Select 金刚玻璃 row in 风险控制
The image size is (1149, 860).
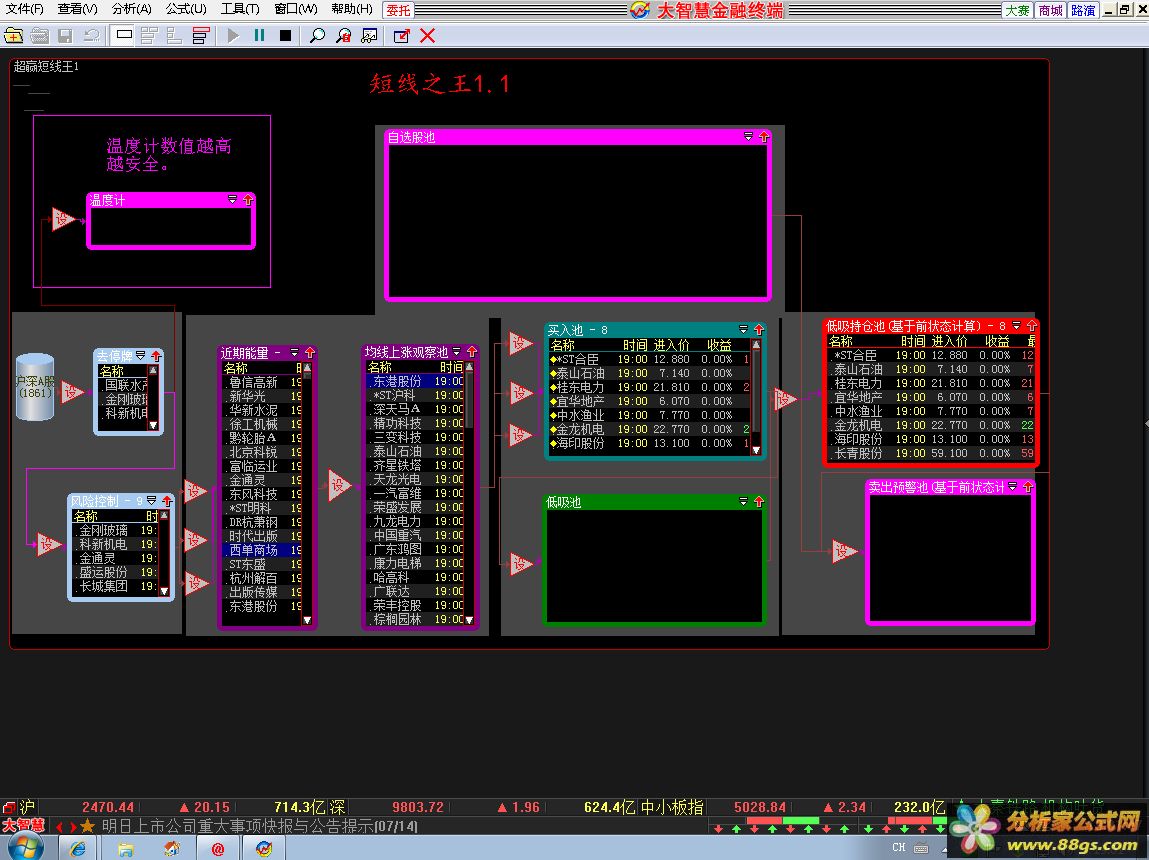tap(116, 530)
